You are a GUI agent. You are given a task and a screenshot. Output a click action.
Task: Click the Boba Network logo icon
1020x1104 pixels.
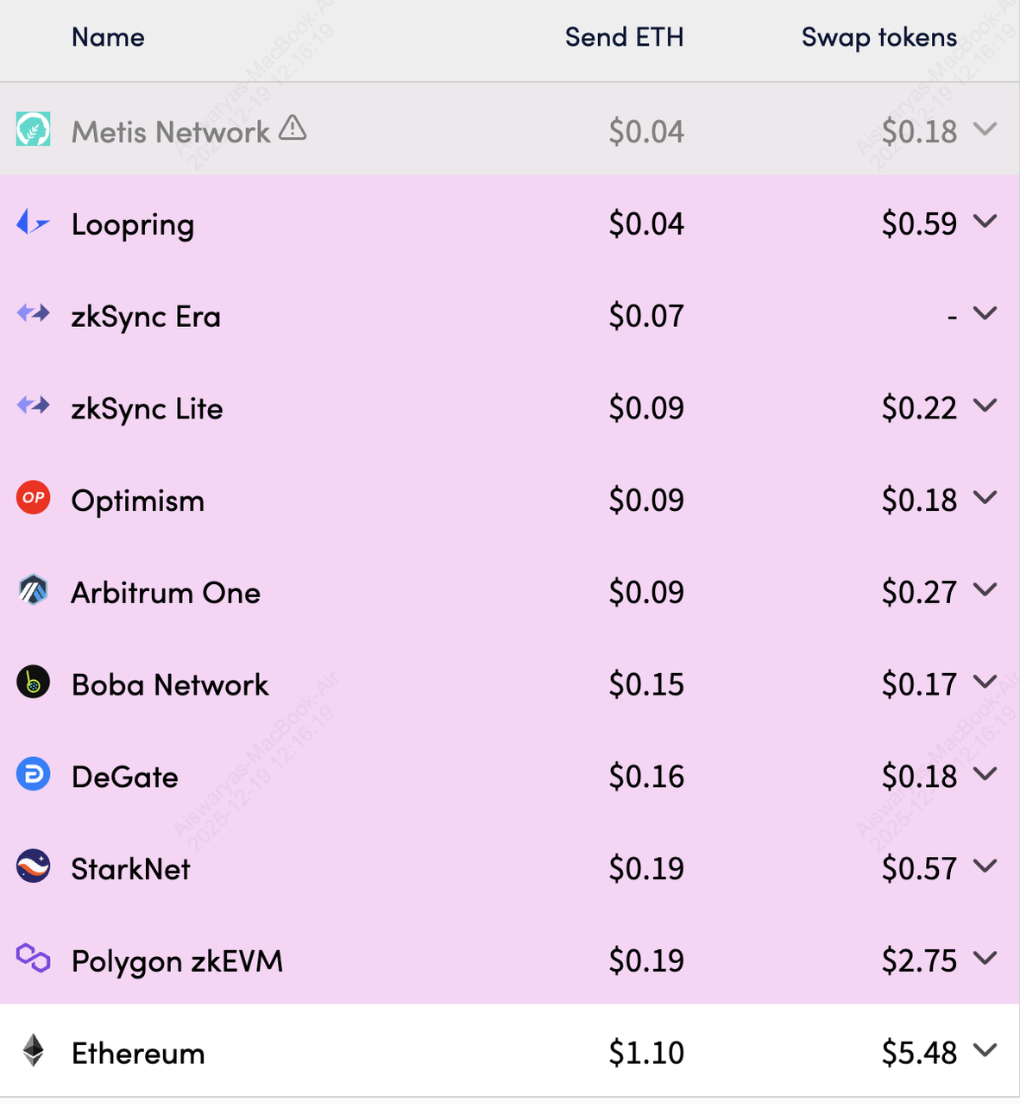point(33,683)
